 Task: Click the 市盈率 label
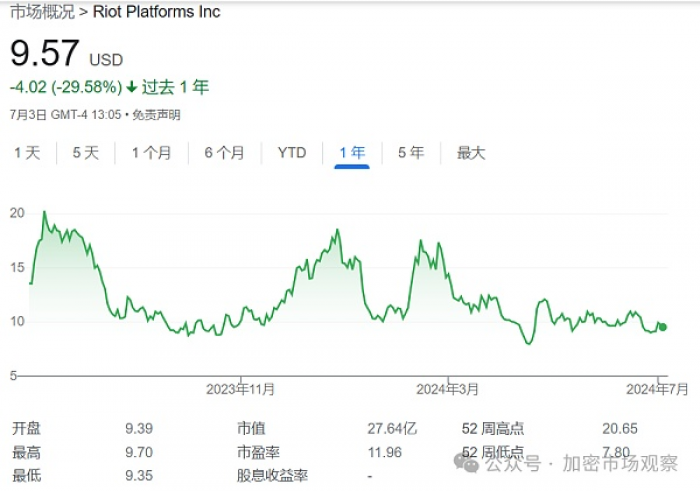point(258,453)
